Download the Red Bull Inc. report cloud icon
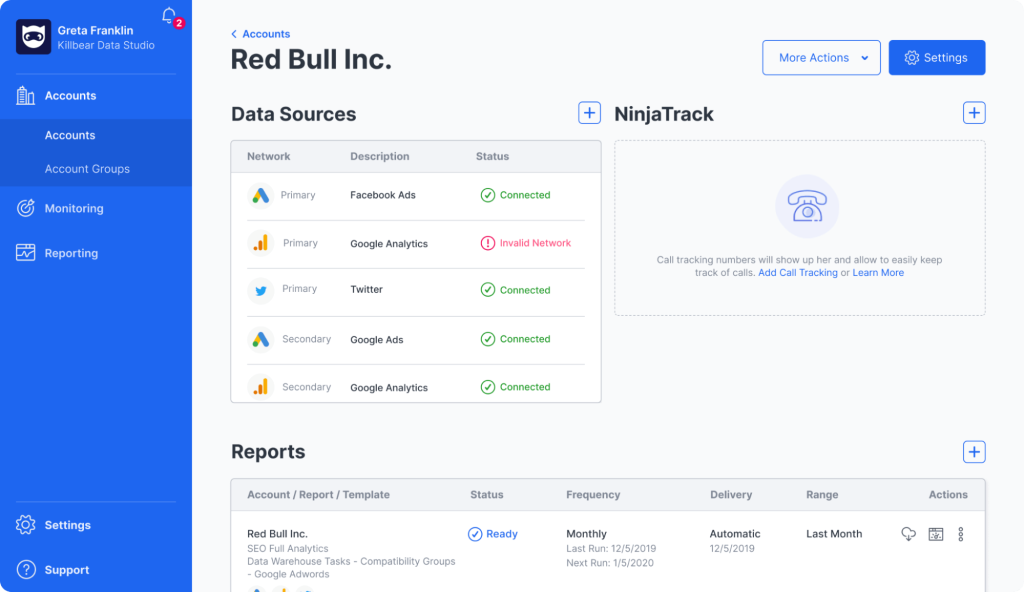Viewport: 1024px width, 592px height. (x=908, y=534)
